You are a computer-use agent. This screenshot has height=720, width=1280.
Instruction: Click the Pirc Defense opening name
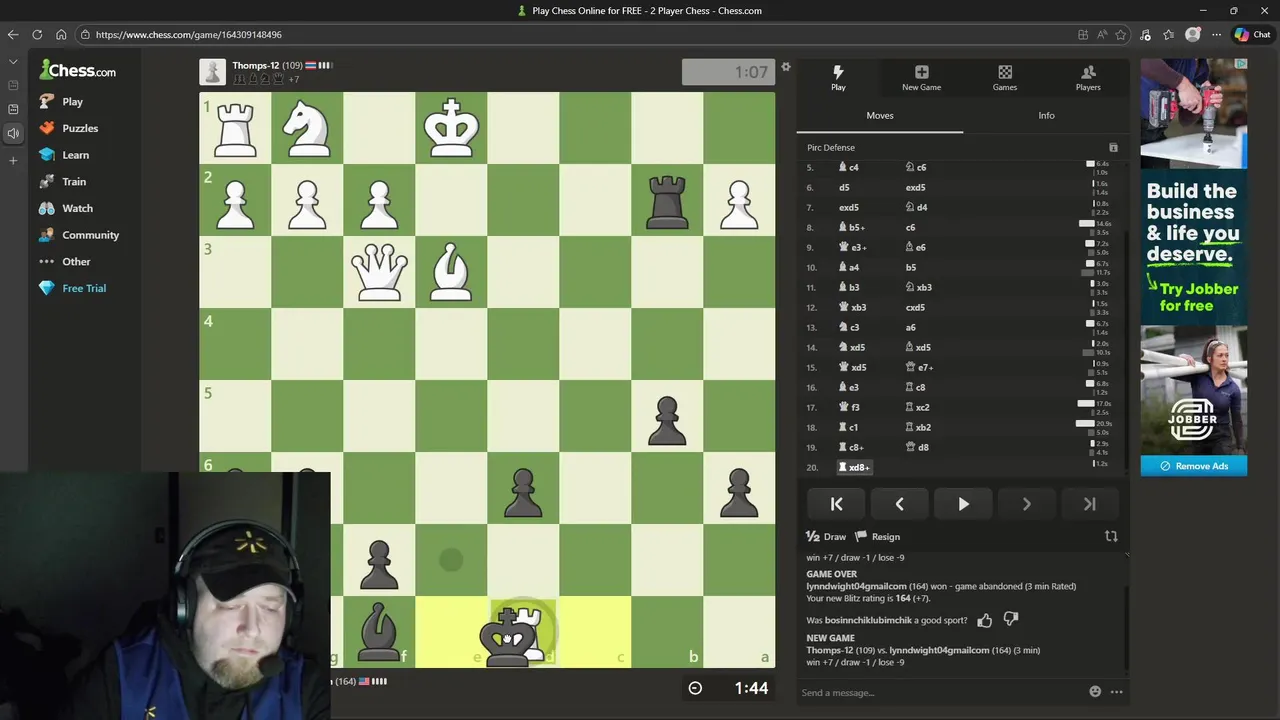point(831,147)
